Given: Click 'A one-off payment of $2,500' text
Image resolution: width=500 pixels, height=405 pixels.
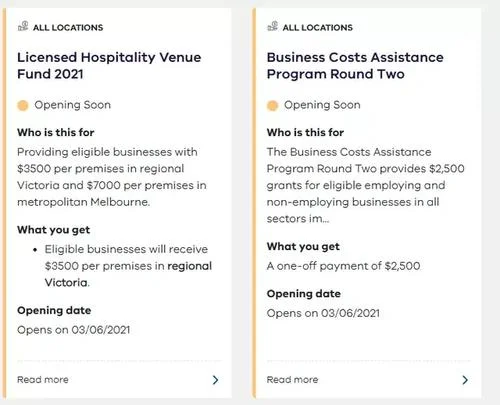Looking at the screenshot, I should (343, 266).
